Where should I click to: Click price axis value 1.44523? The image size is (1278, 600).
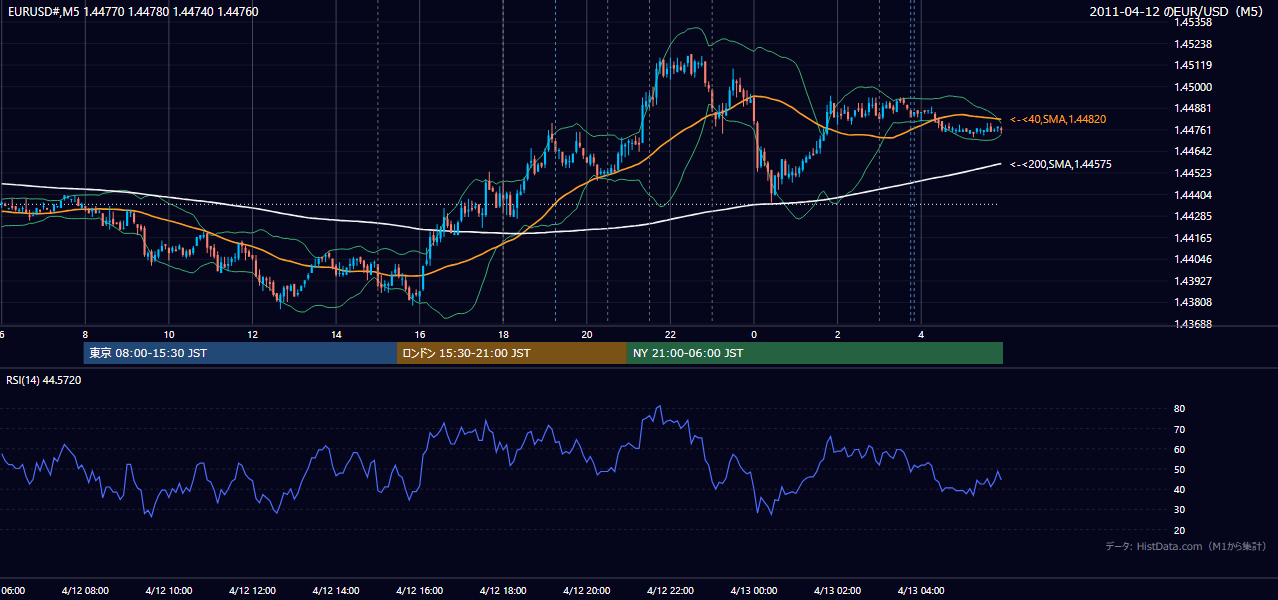[x=1193, y=173]
